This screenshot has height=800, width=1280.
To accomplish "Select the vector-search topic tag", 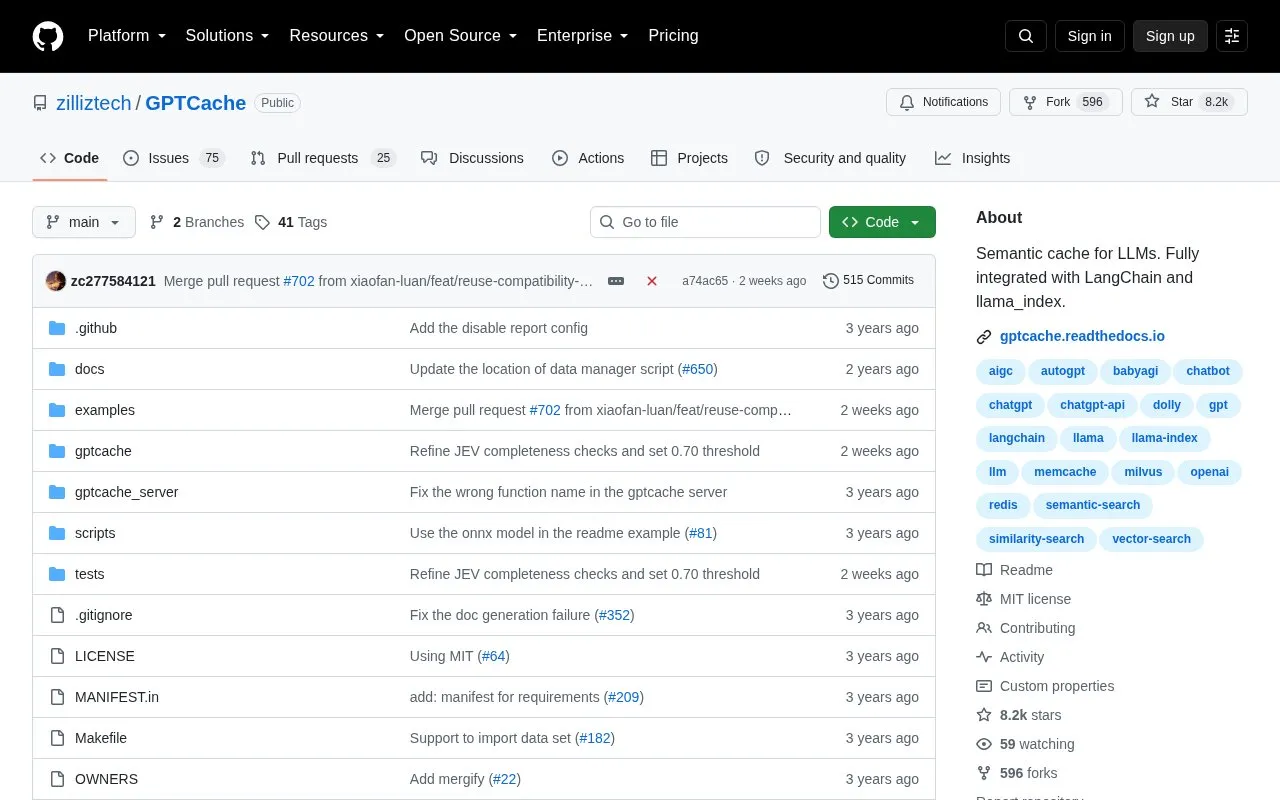I will point(1151,539).
